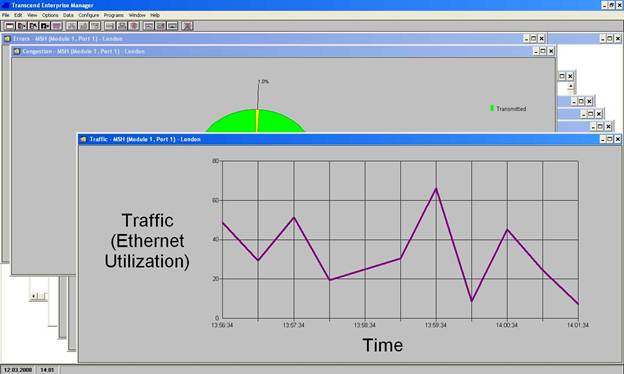Close the Errors window
The height and width of the screenshot is (374, 624).
point(541,39)
